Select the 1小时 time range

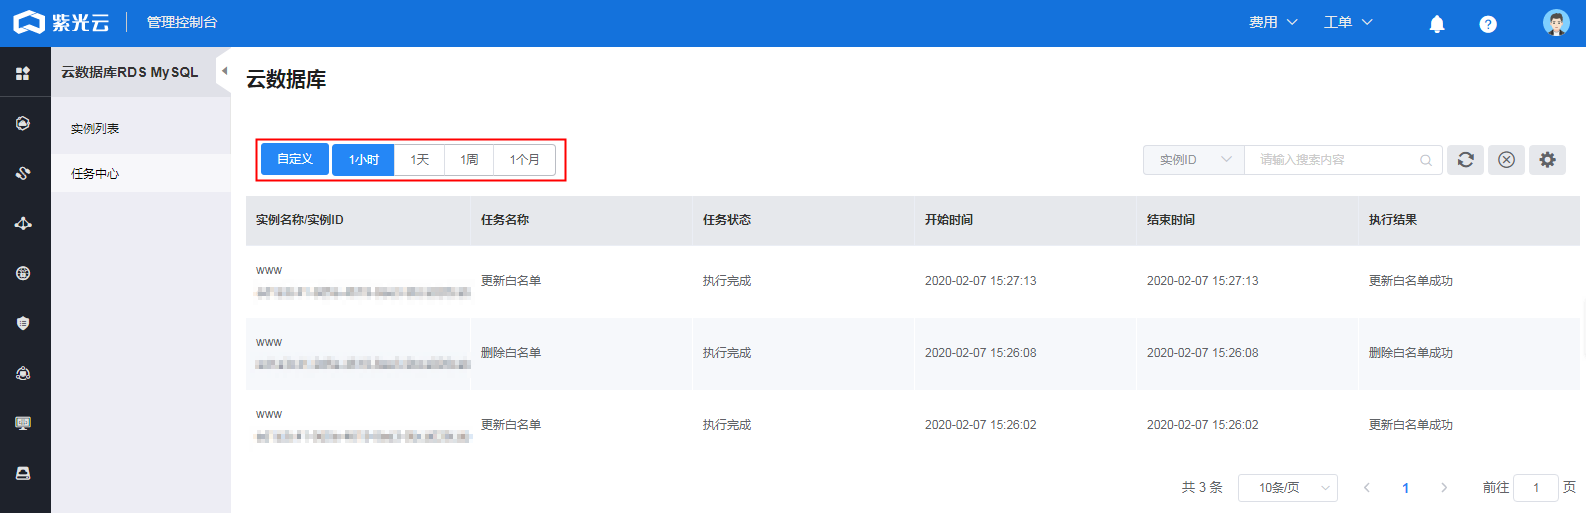pos(363,160)
